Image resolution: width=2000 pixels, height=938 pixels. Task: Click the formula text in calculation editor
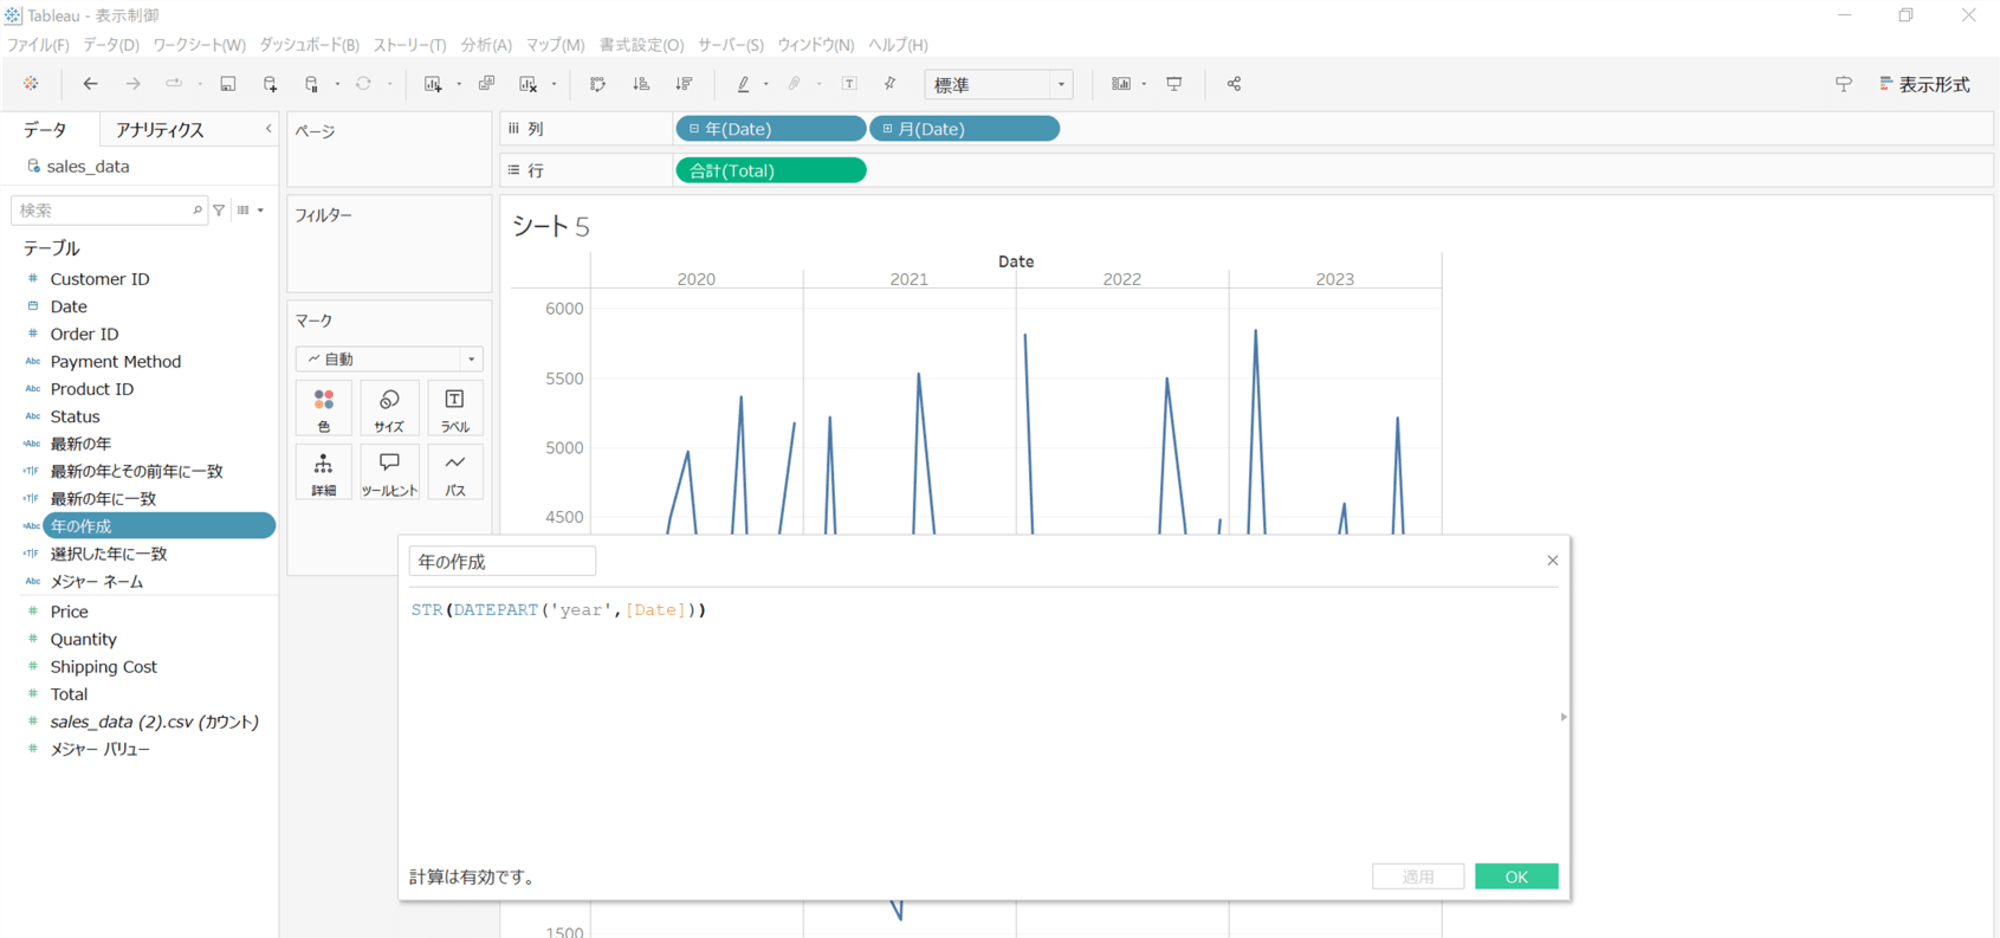(558, 610)
